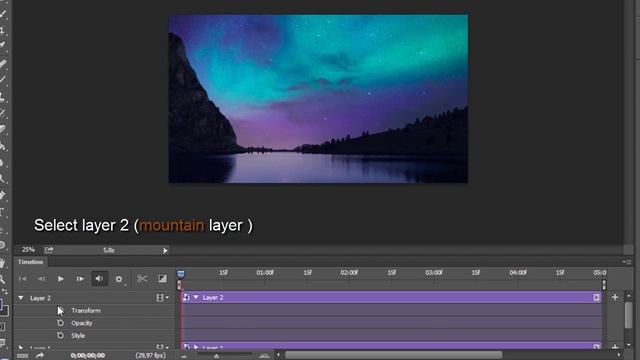Click the timeline horizontal scrollbar thumb
Viewport: 640px width, 360px height.
point(393,355)
